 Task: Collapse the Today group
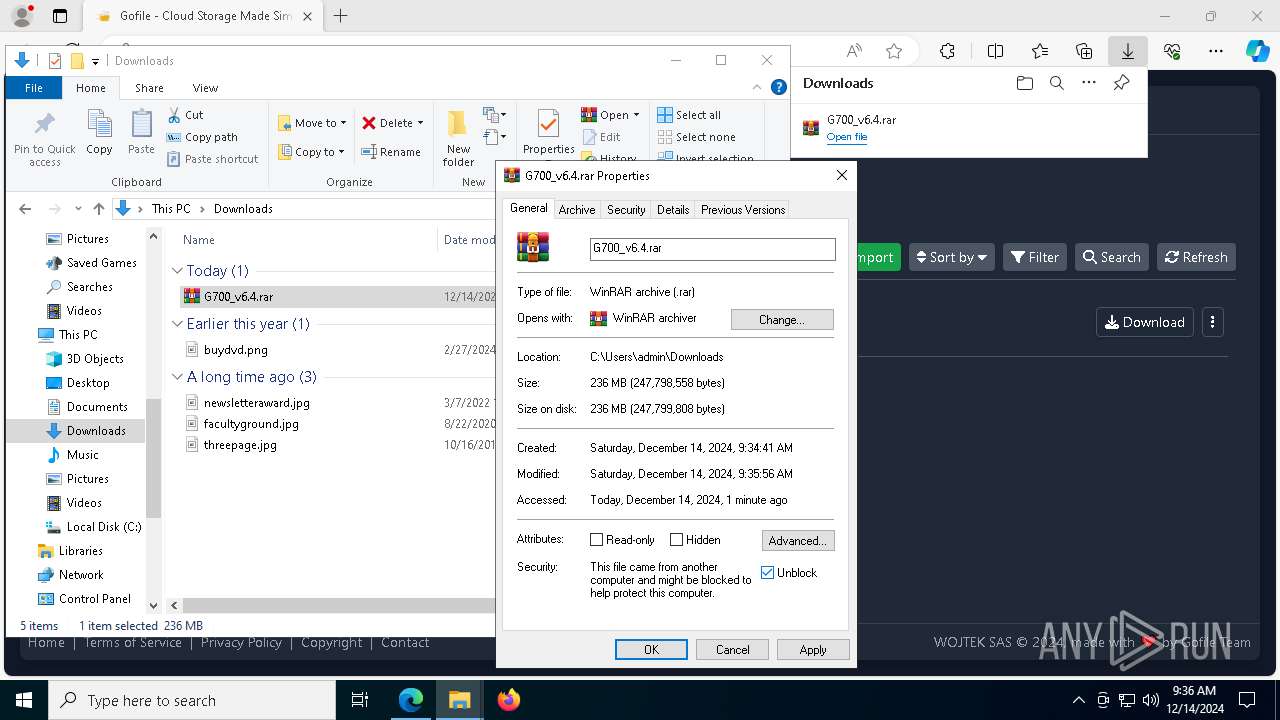click(177, 271)
